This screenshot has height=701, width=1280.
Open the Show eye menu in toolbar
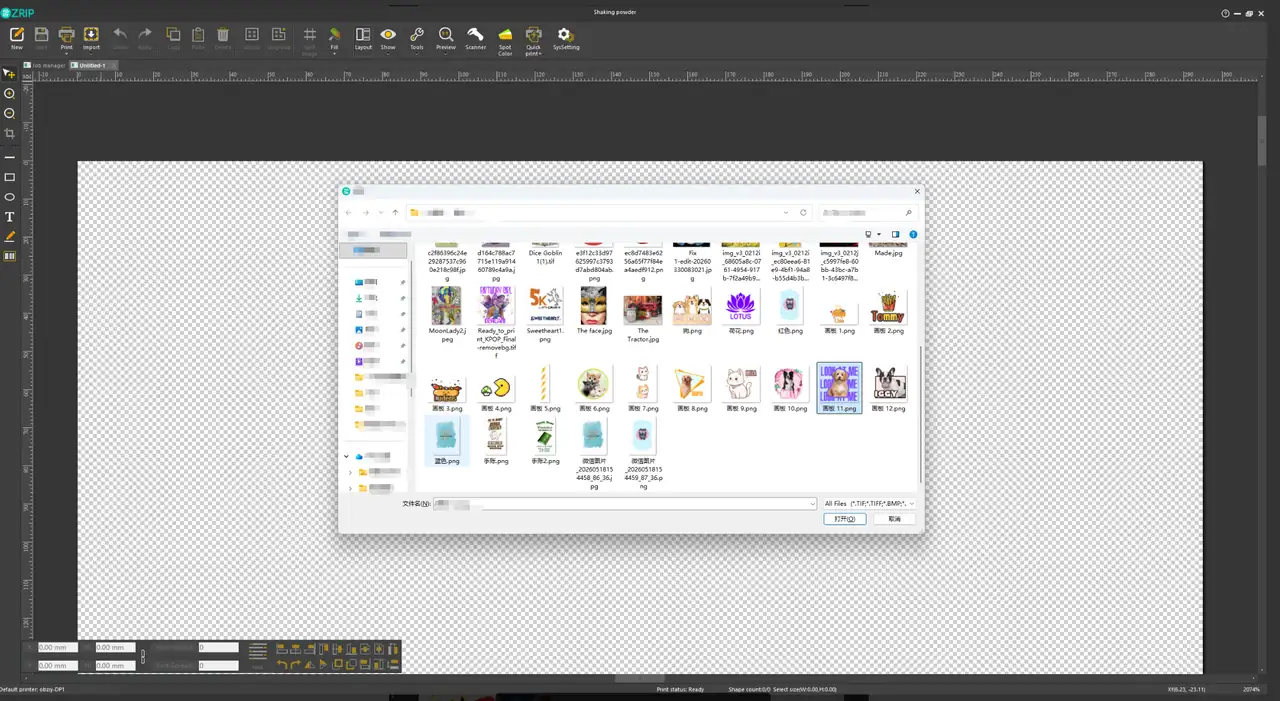[x=388, y=38]
